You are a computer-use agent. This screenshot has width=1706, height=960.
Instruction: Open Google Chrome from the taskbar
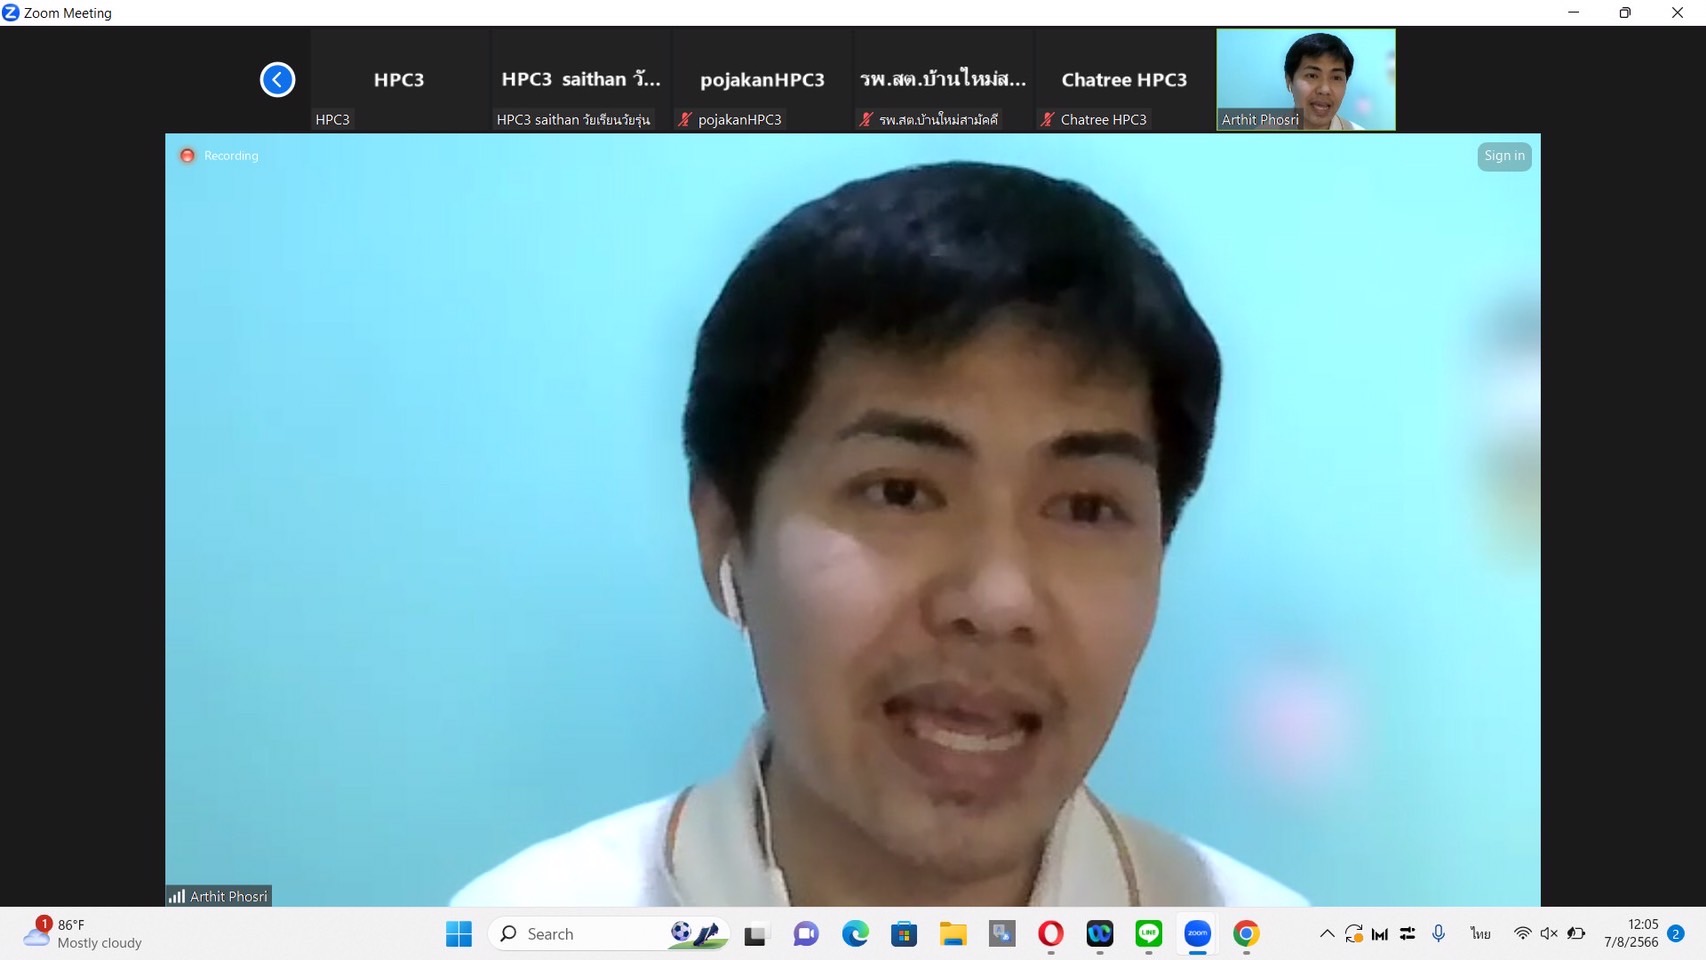point(1246,934)
